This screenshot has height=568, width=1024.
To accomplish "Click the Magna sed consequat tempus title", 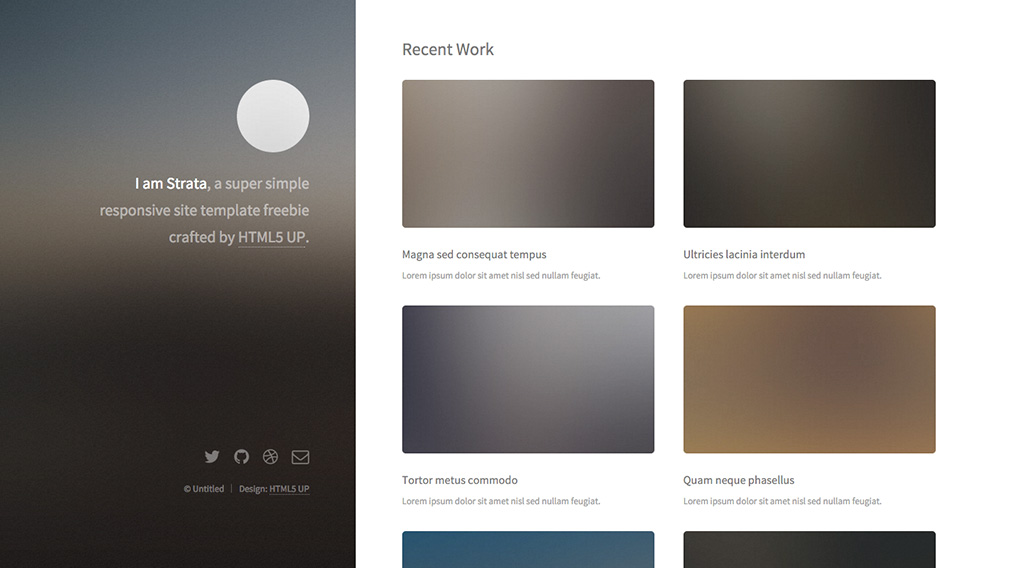I will click(474, 255).
